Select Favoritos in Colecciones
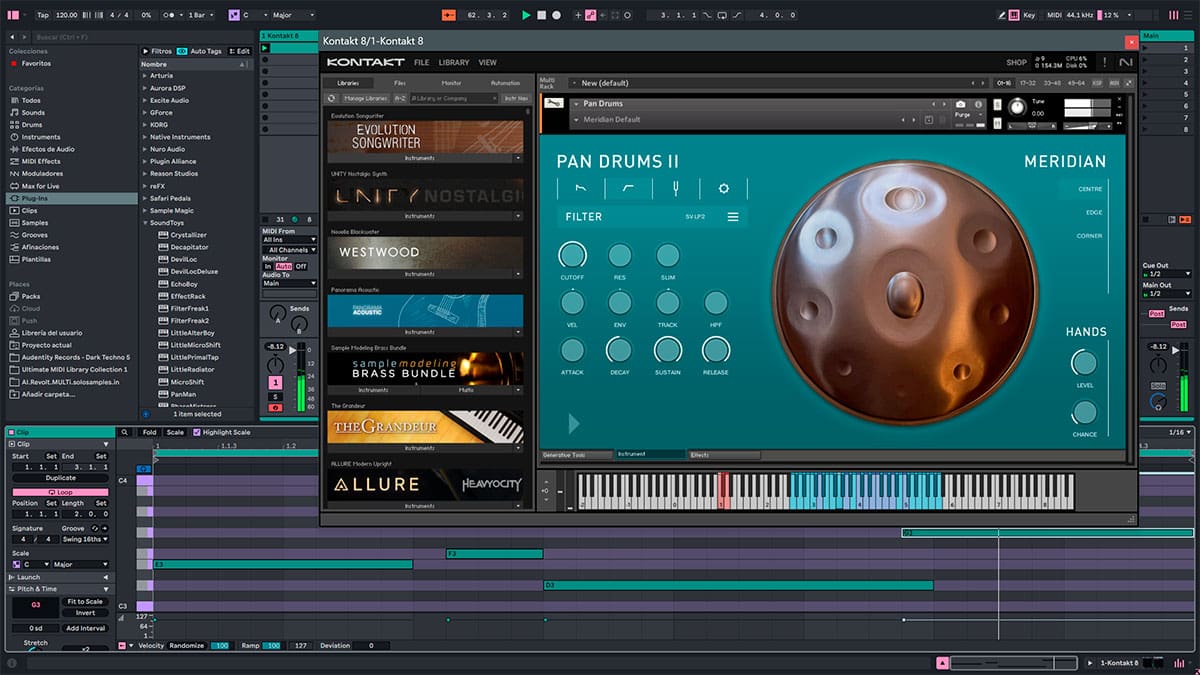 coord(37,63)
